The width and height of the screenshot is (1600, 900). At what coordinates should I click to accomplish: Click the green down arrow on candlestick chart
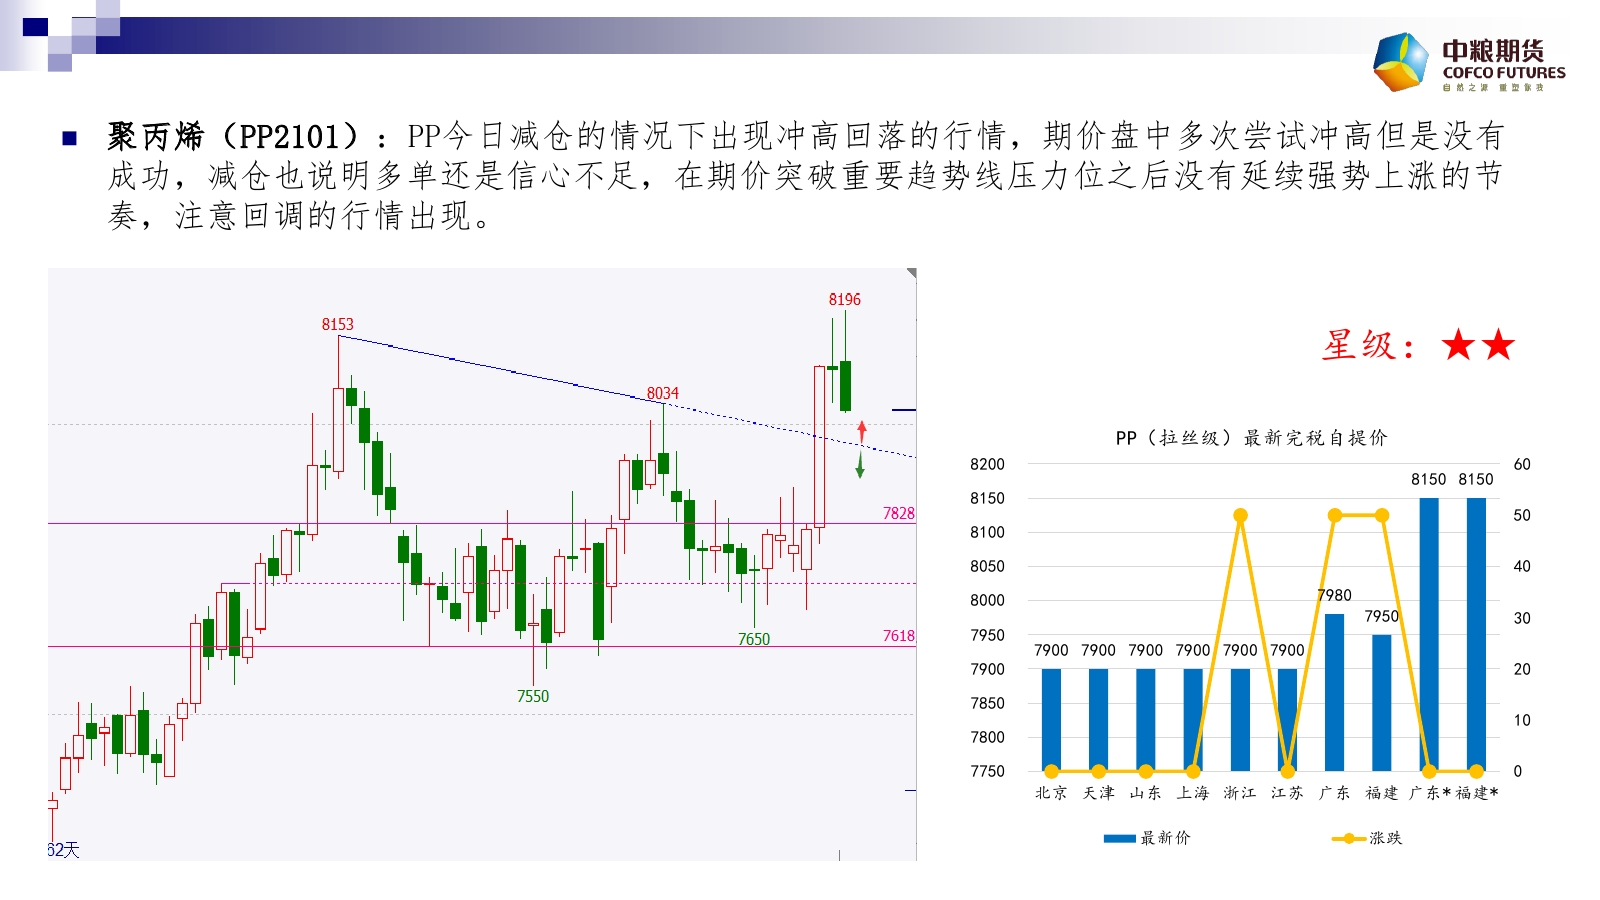tap(860, 465)
